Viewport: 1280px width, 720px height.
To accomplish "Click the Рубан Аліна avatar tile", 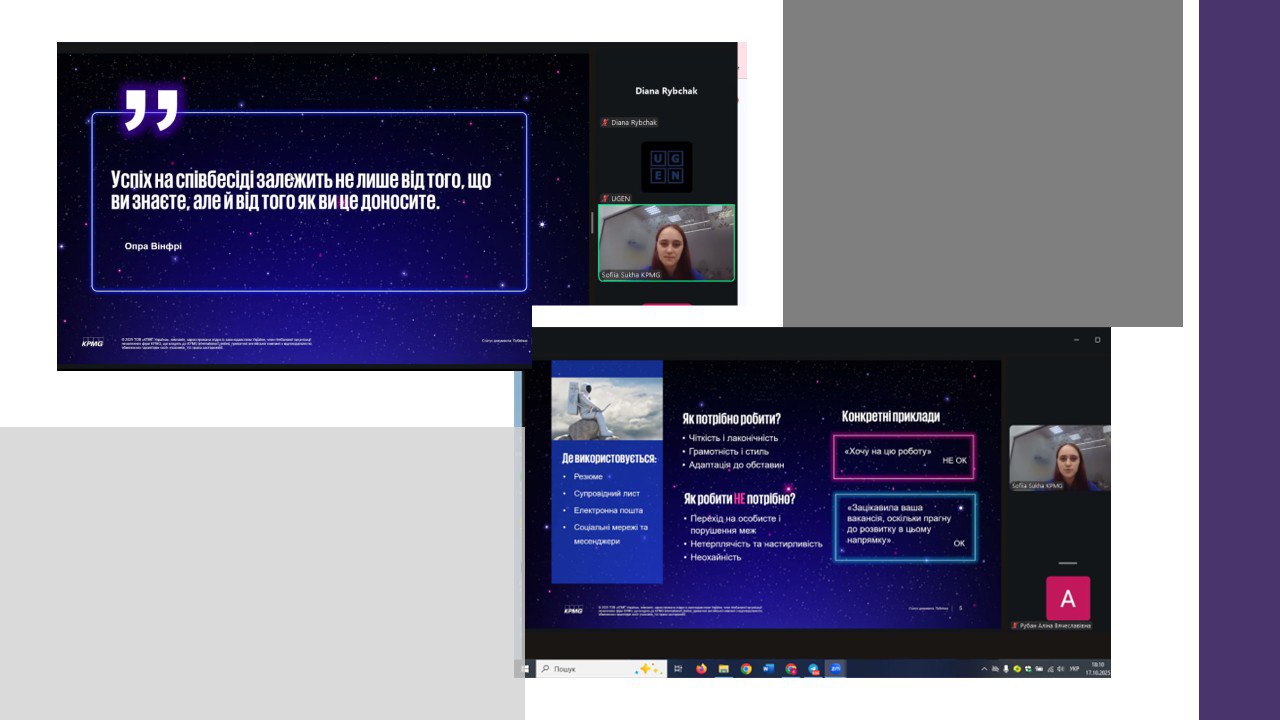I will [1067, 598].
